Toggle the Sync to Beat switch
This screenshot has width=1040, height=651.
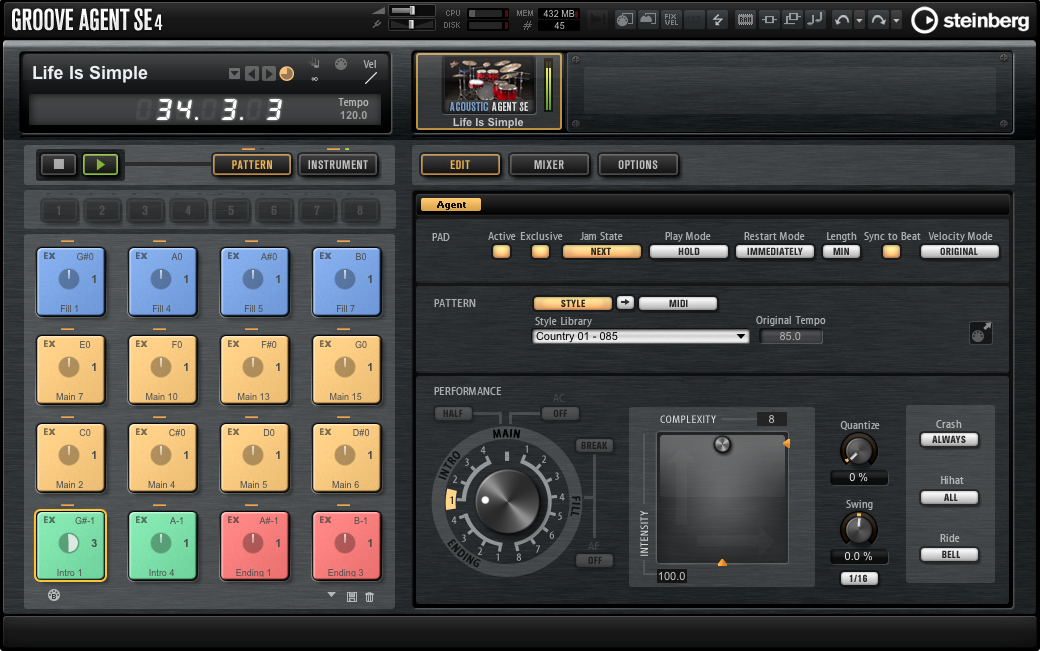coord(891,252)
